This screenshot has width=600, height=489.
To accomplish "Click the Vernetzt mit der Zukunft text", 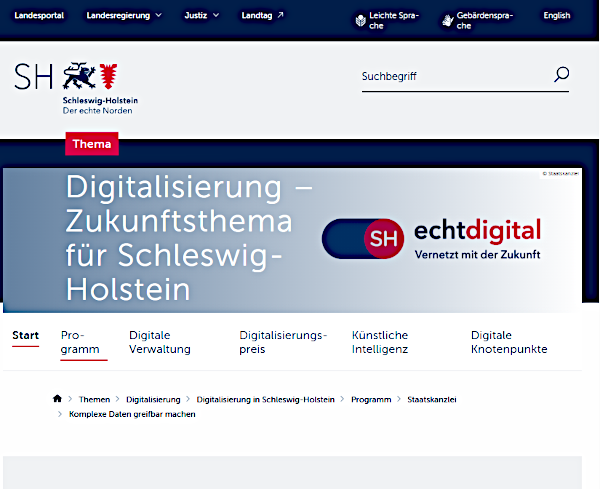I will (478, 254).
